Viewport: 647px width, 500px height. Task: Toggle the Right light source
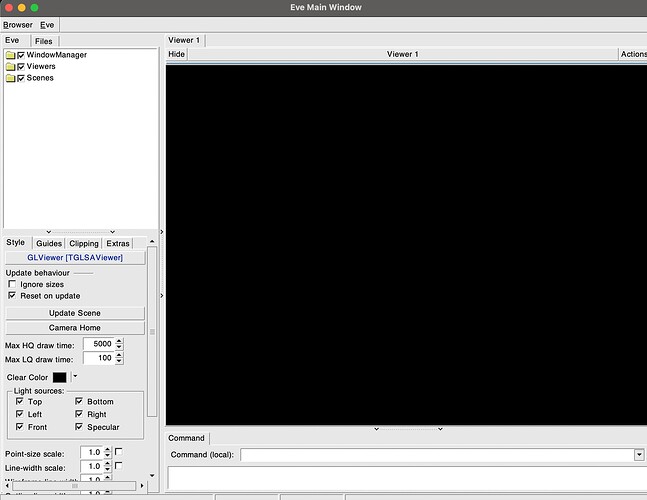pos(79,414)
